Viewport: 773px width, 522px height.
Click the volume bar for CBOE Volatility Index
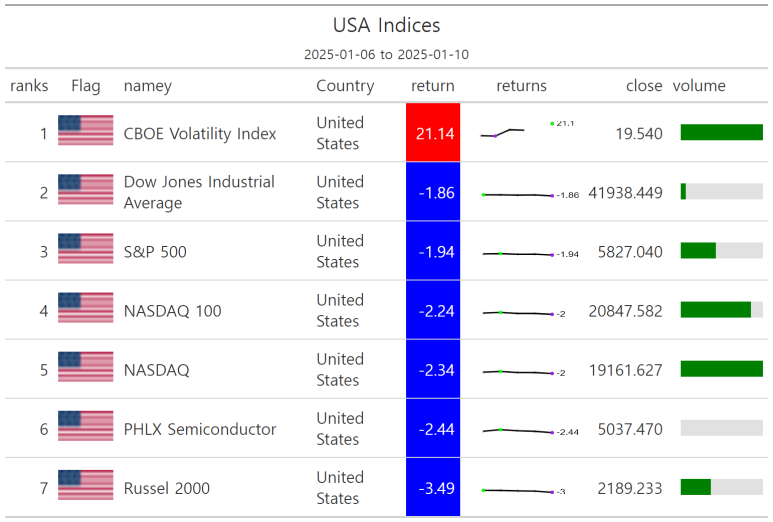[722, 132]
